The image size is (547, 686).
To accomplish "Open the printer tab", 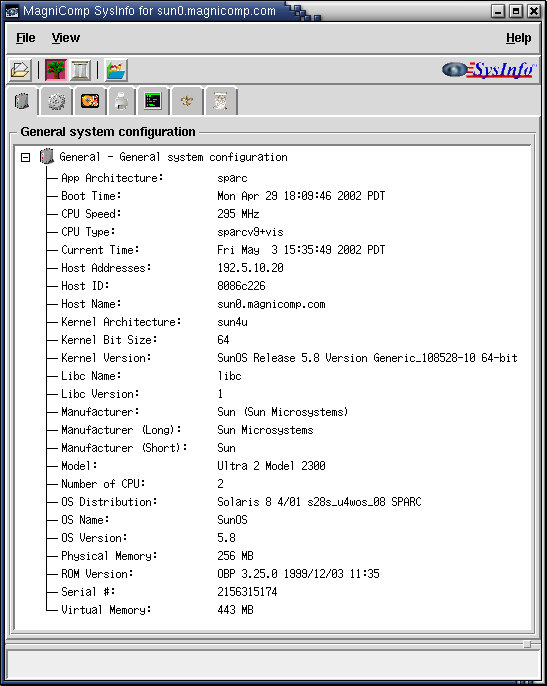I will [x=121, y=102].
